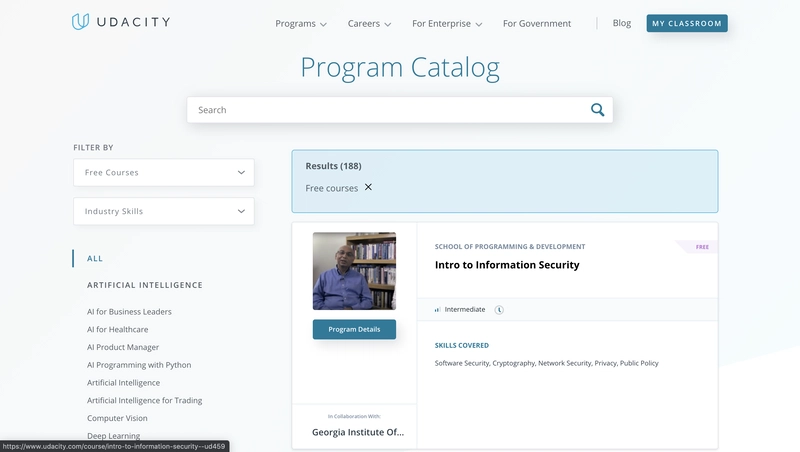800x452 pixels.
Task: Filter by Artificial Intelligence for Trading
Action: click(x=144, y=400)
